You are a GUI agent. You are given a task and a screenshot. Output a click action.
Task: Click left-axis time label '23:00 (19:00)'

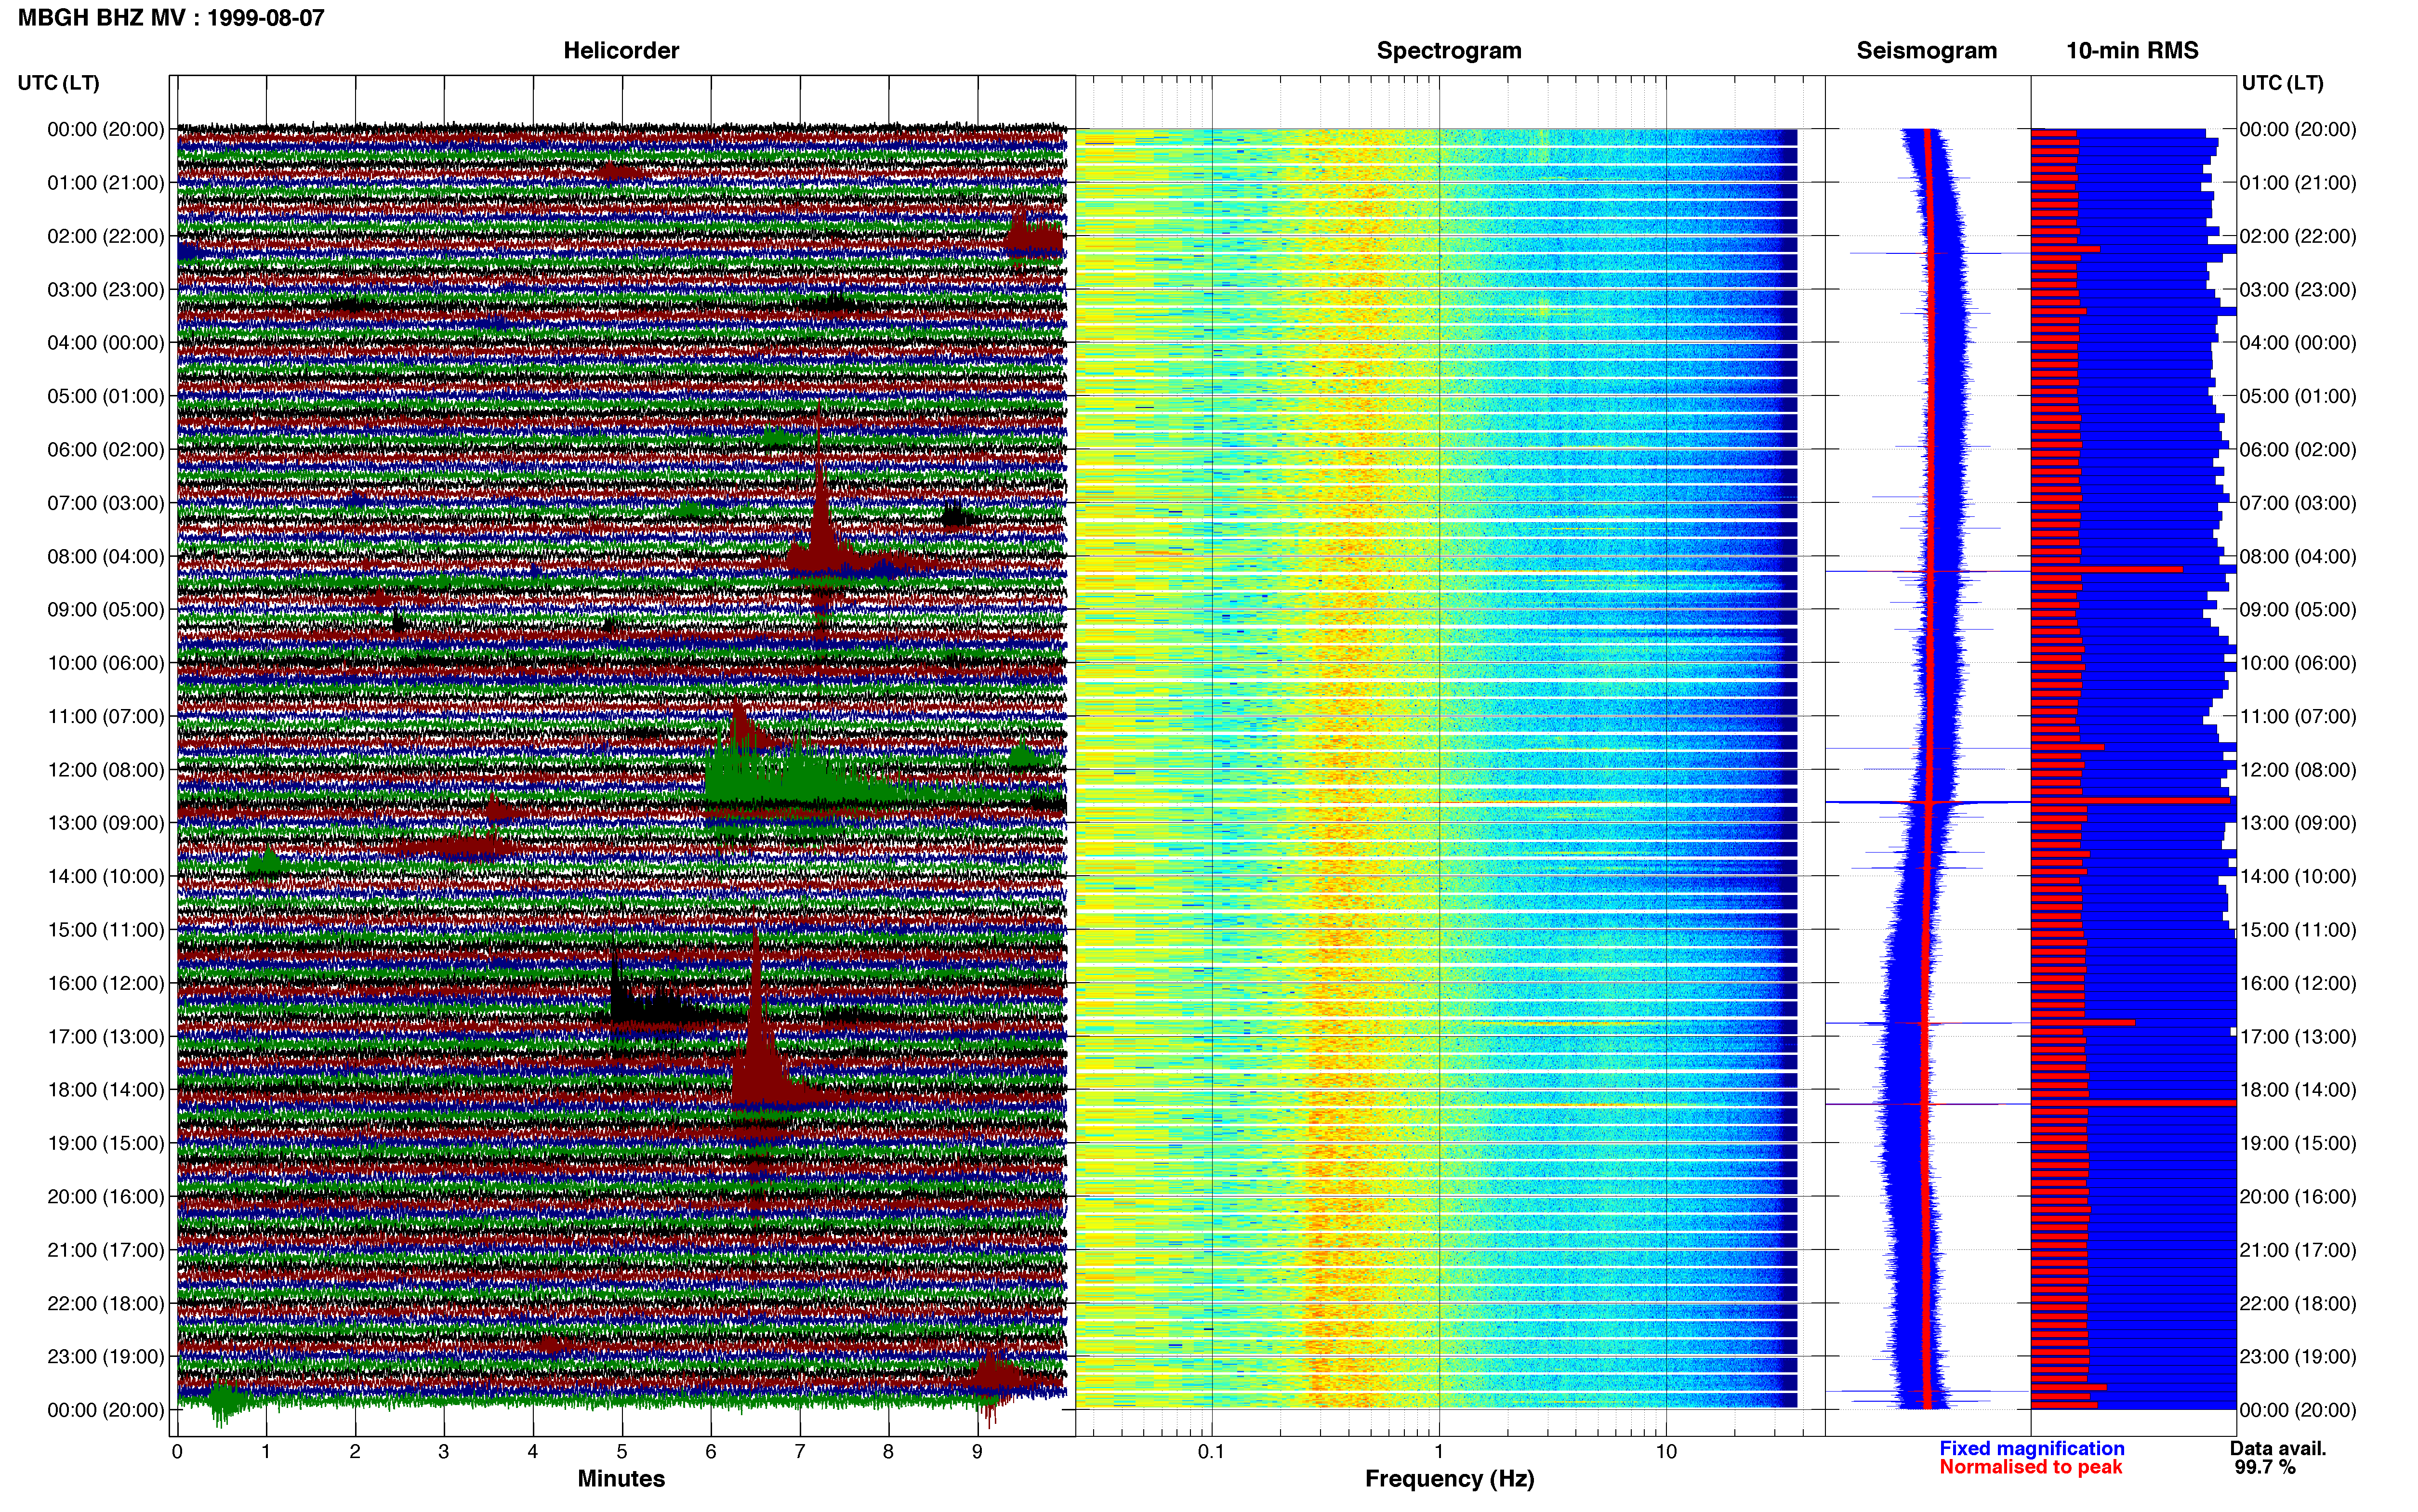pos(106,1357)
